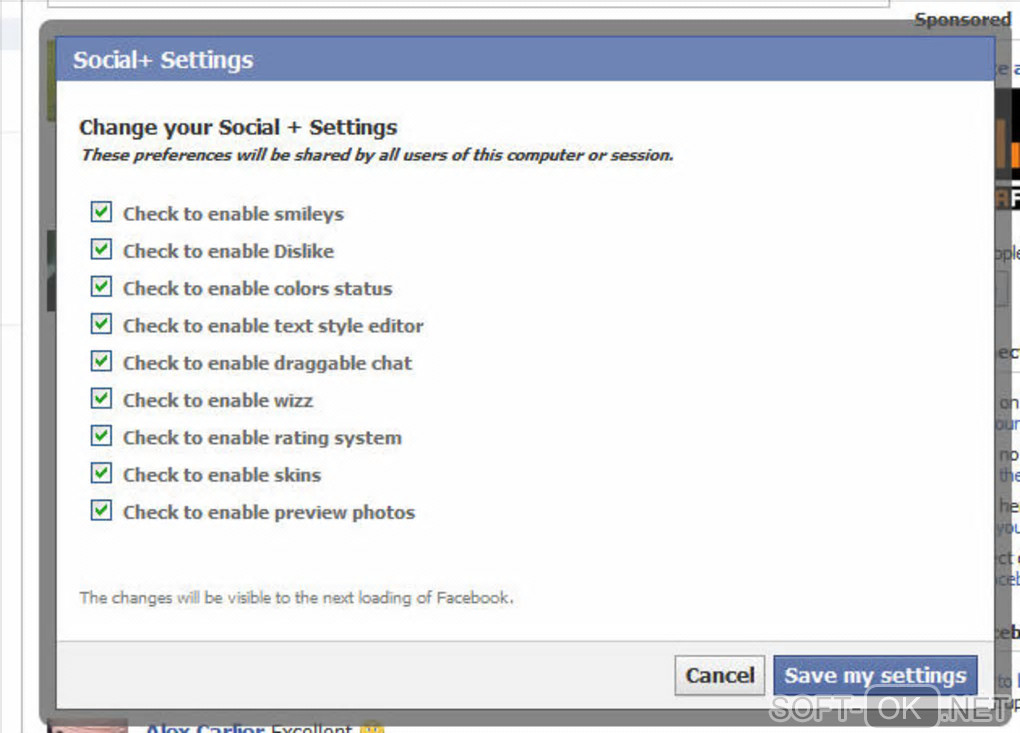Turn off the text style editor checkbox
Screen dimensions: 1020x733
pyautogui.click(x=101, y=324)
